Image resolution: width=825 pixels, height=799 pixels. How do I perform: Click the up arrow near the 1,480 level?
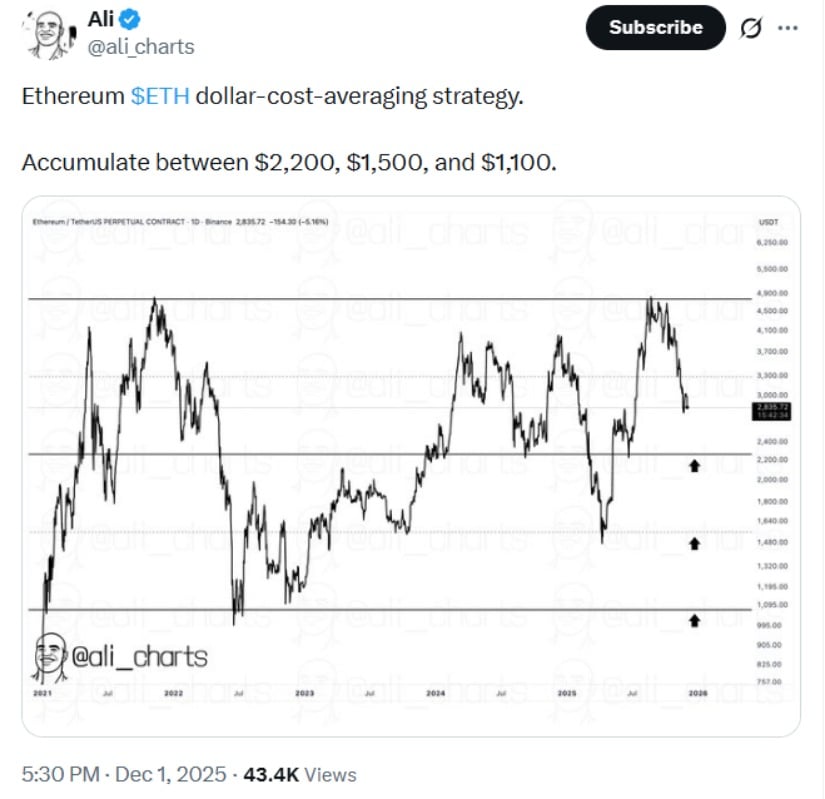click(x=695, y=543)
